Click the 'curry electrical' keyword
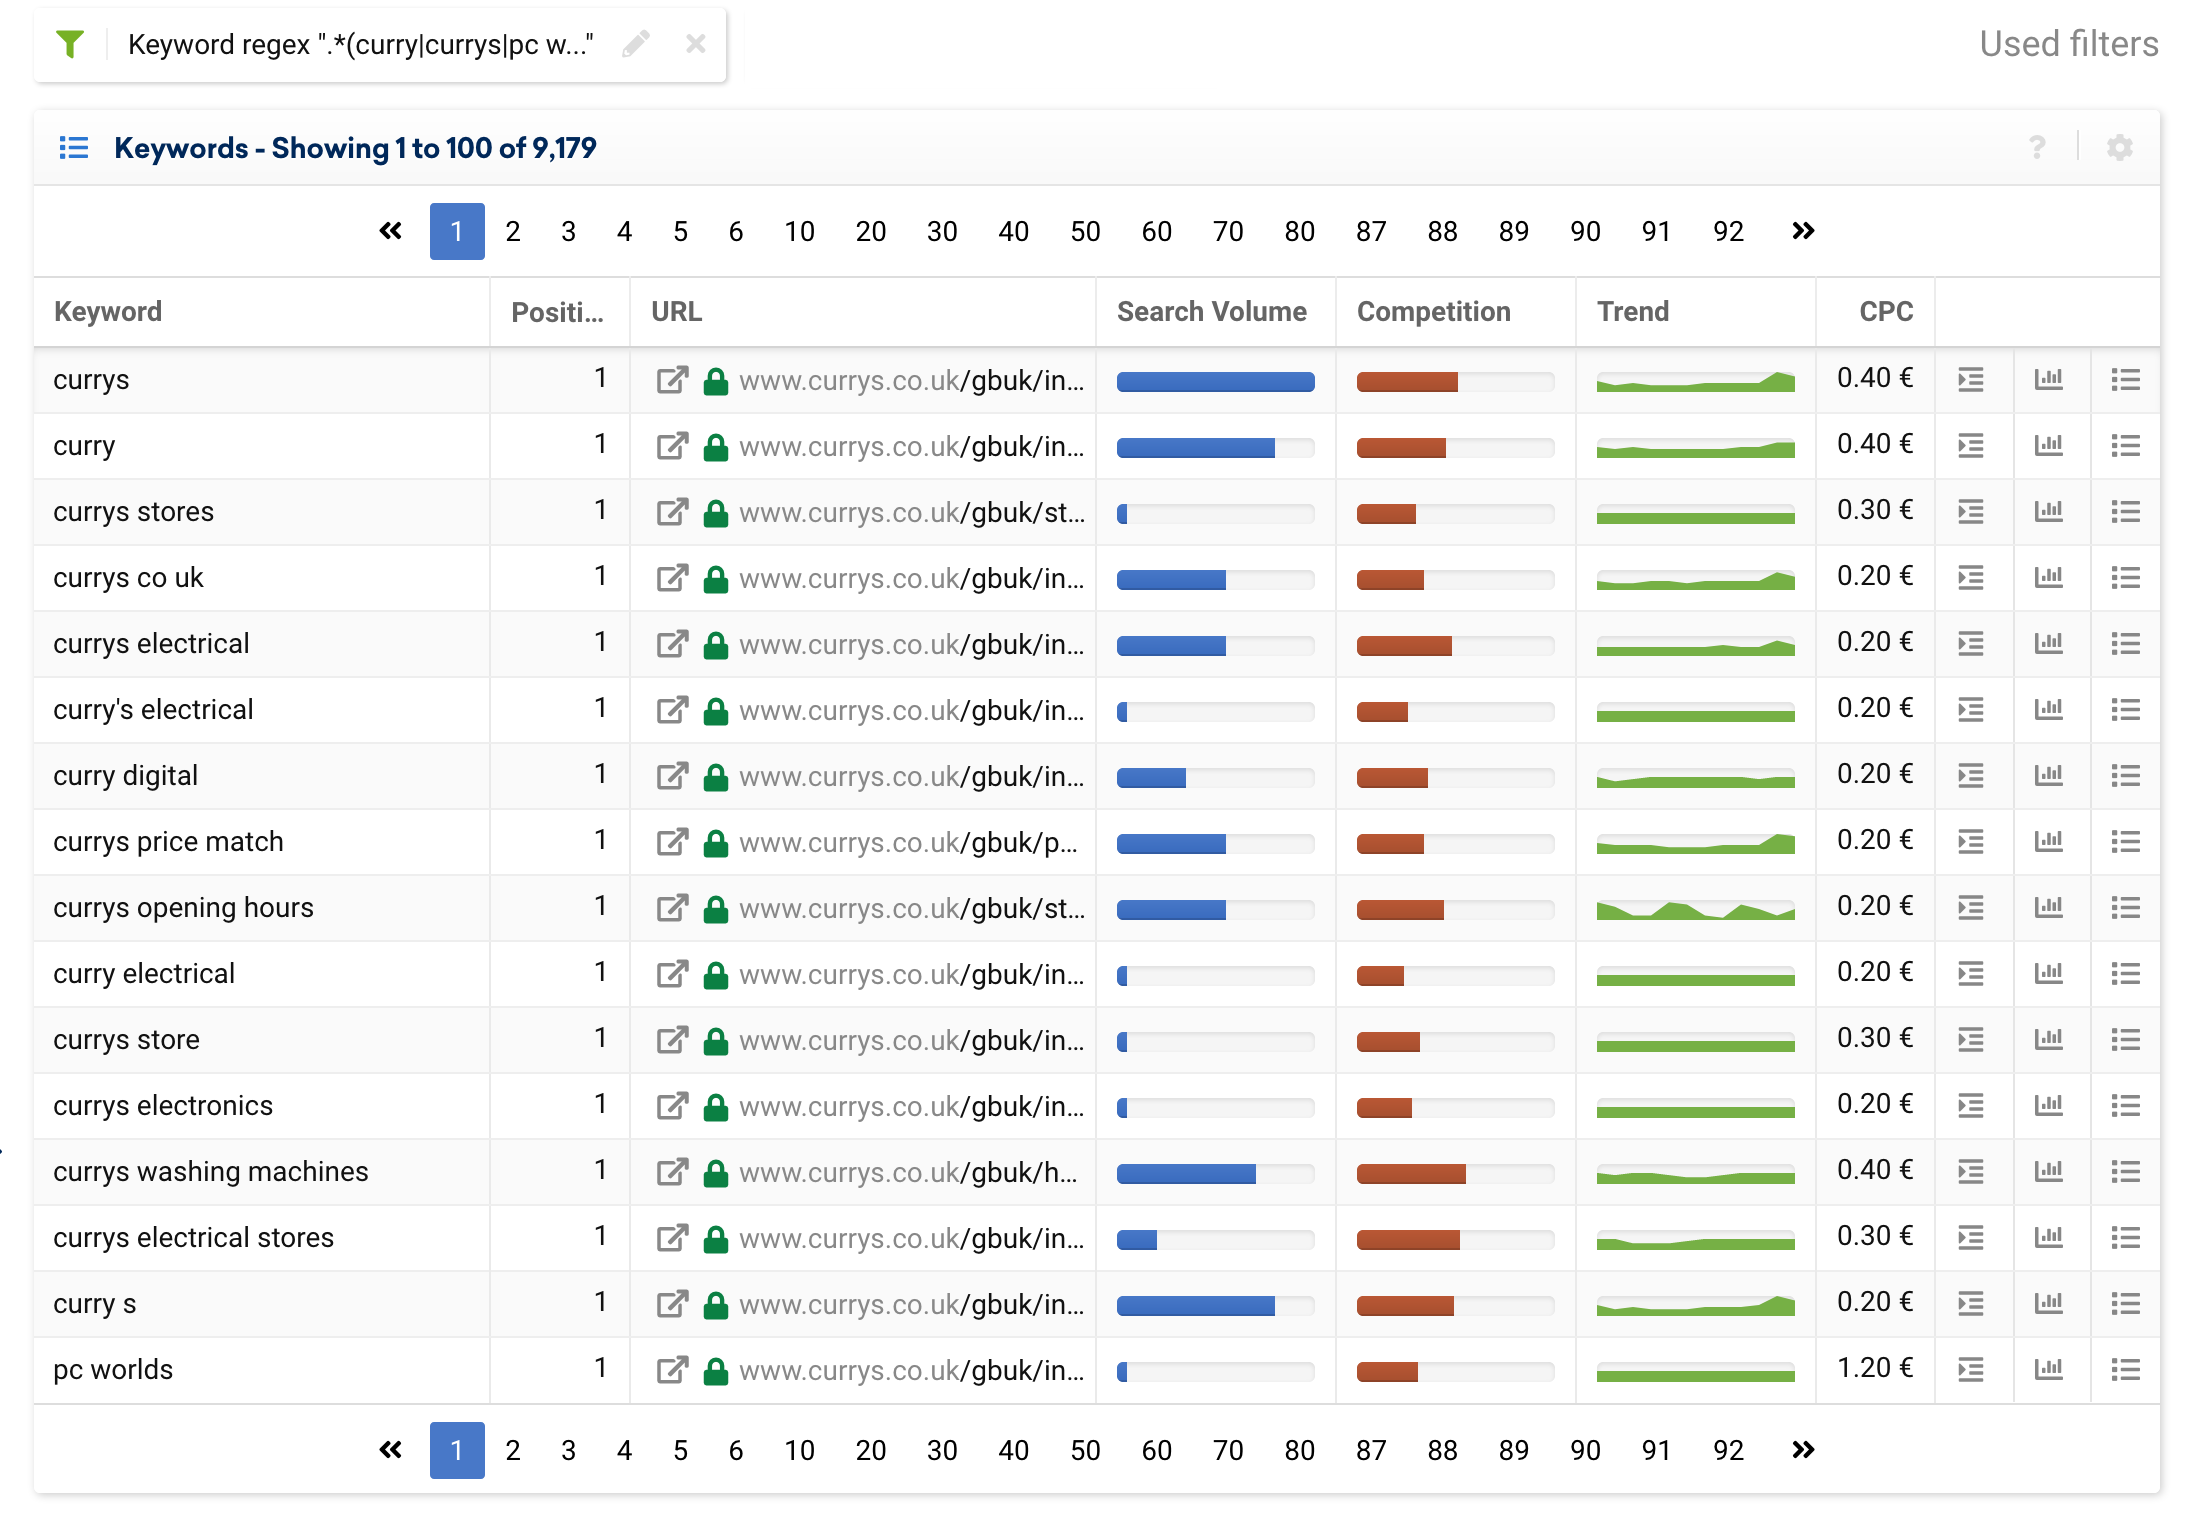2200x1530 pixels. click(144, 974)
